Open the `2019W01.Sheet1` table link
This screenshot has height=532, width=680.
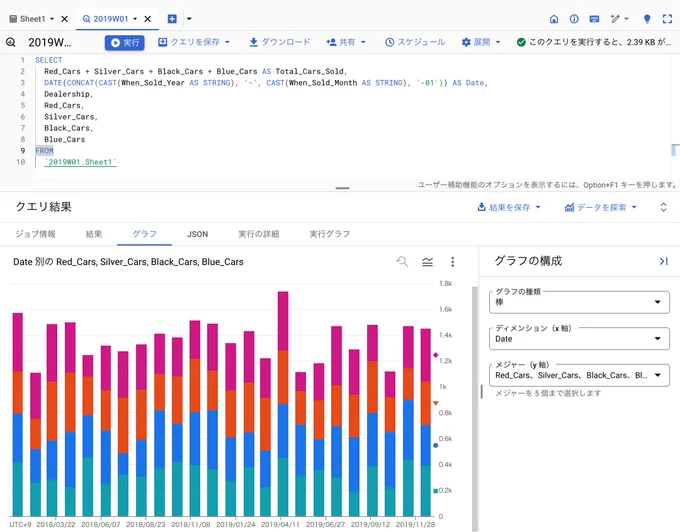(x=80, y=162)
